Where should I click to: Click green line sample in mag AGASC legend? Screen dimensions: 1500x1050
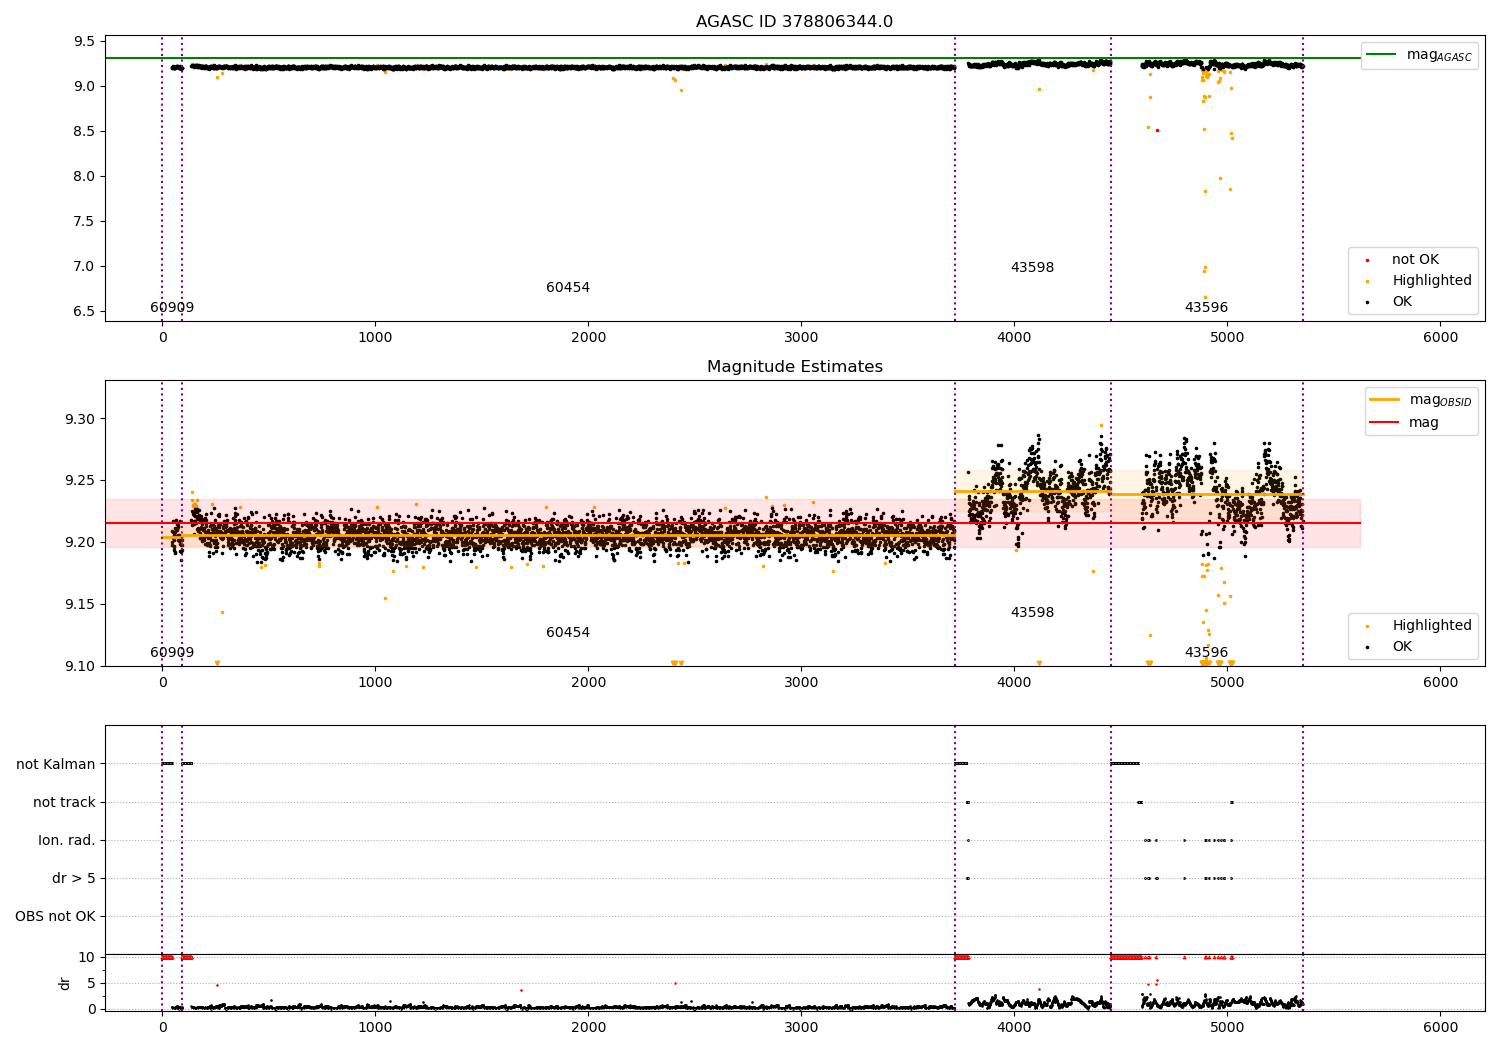[1382, 55]
